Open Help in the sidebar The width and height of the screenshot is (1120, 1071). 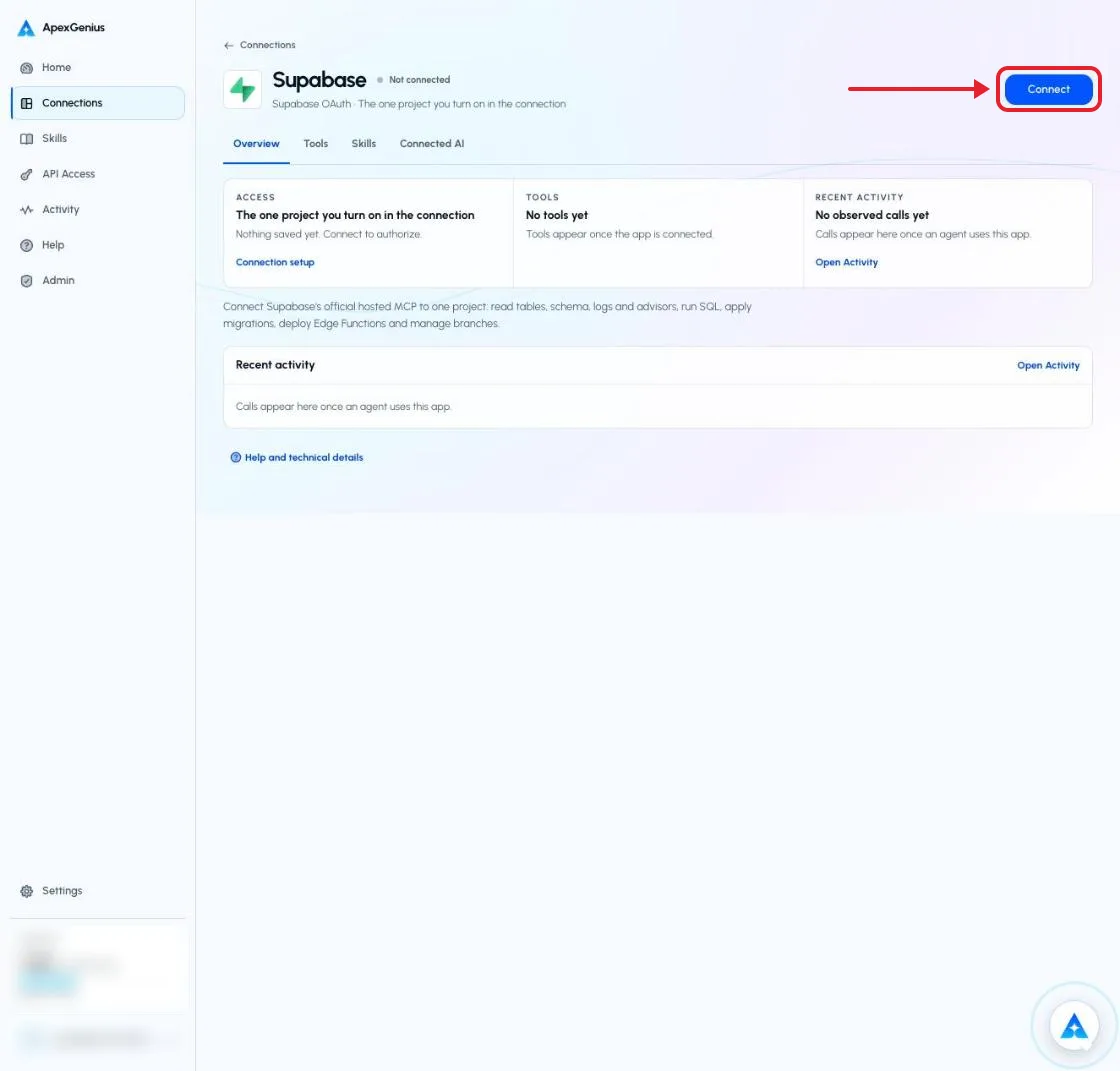coord(98,245)
